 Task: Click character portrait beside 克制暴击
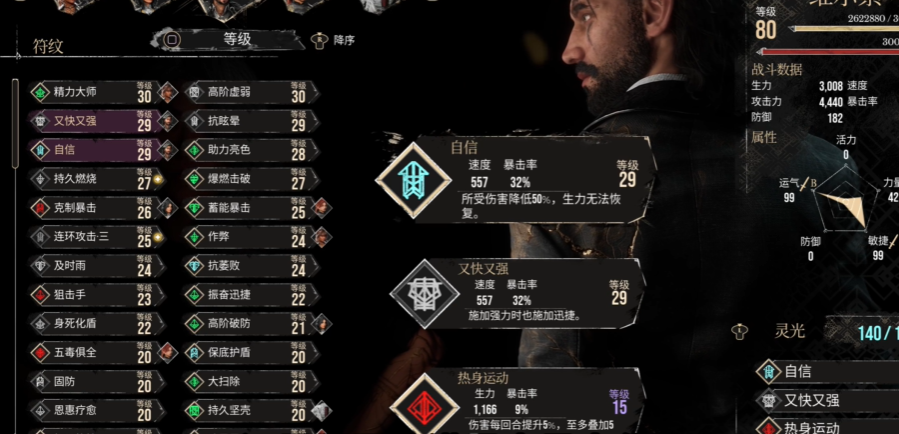pyautogui.click(x=168, y=208)
